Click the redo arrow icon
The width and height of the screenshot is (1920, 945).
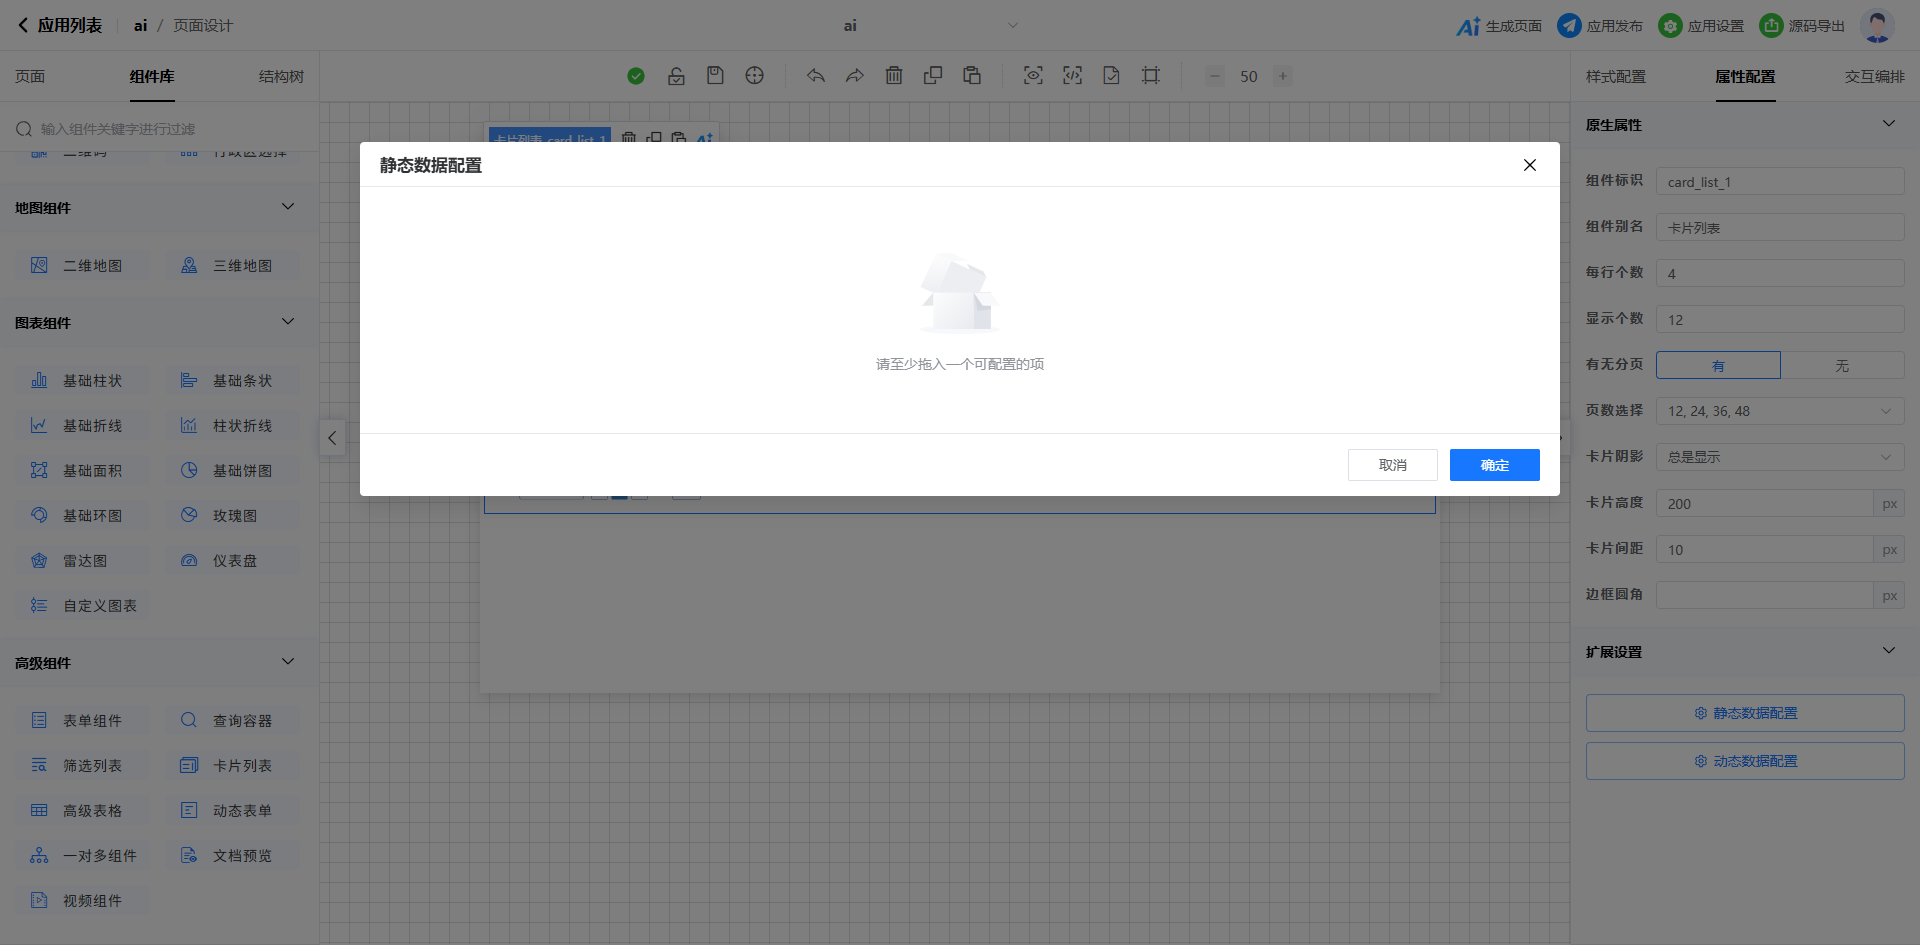click(854, 76)
